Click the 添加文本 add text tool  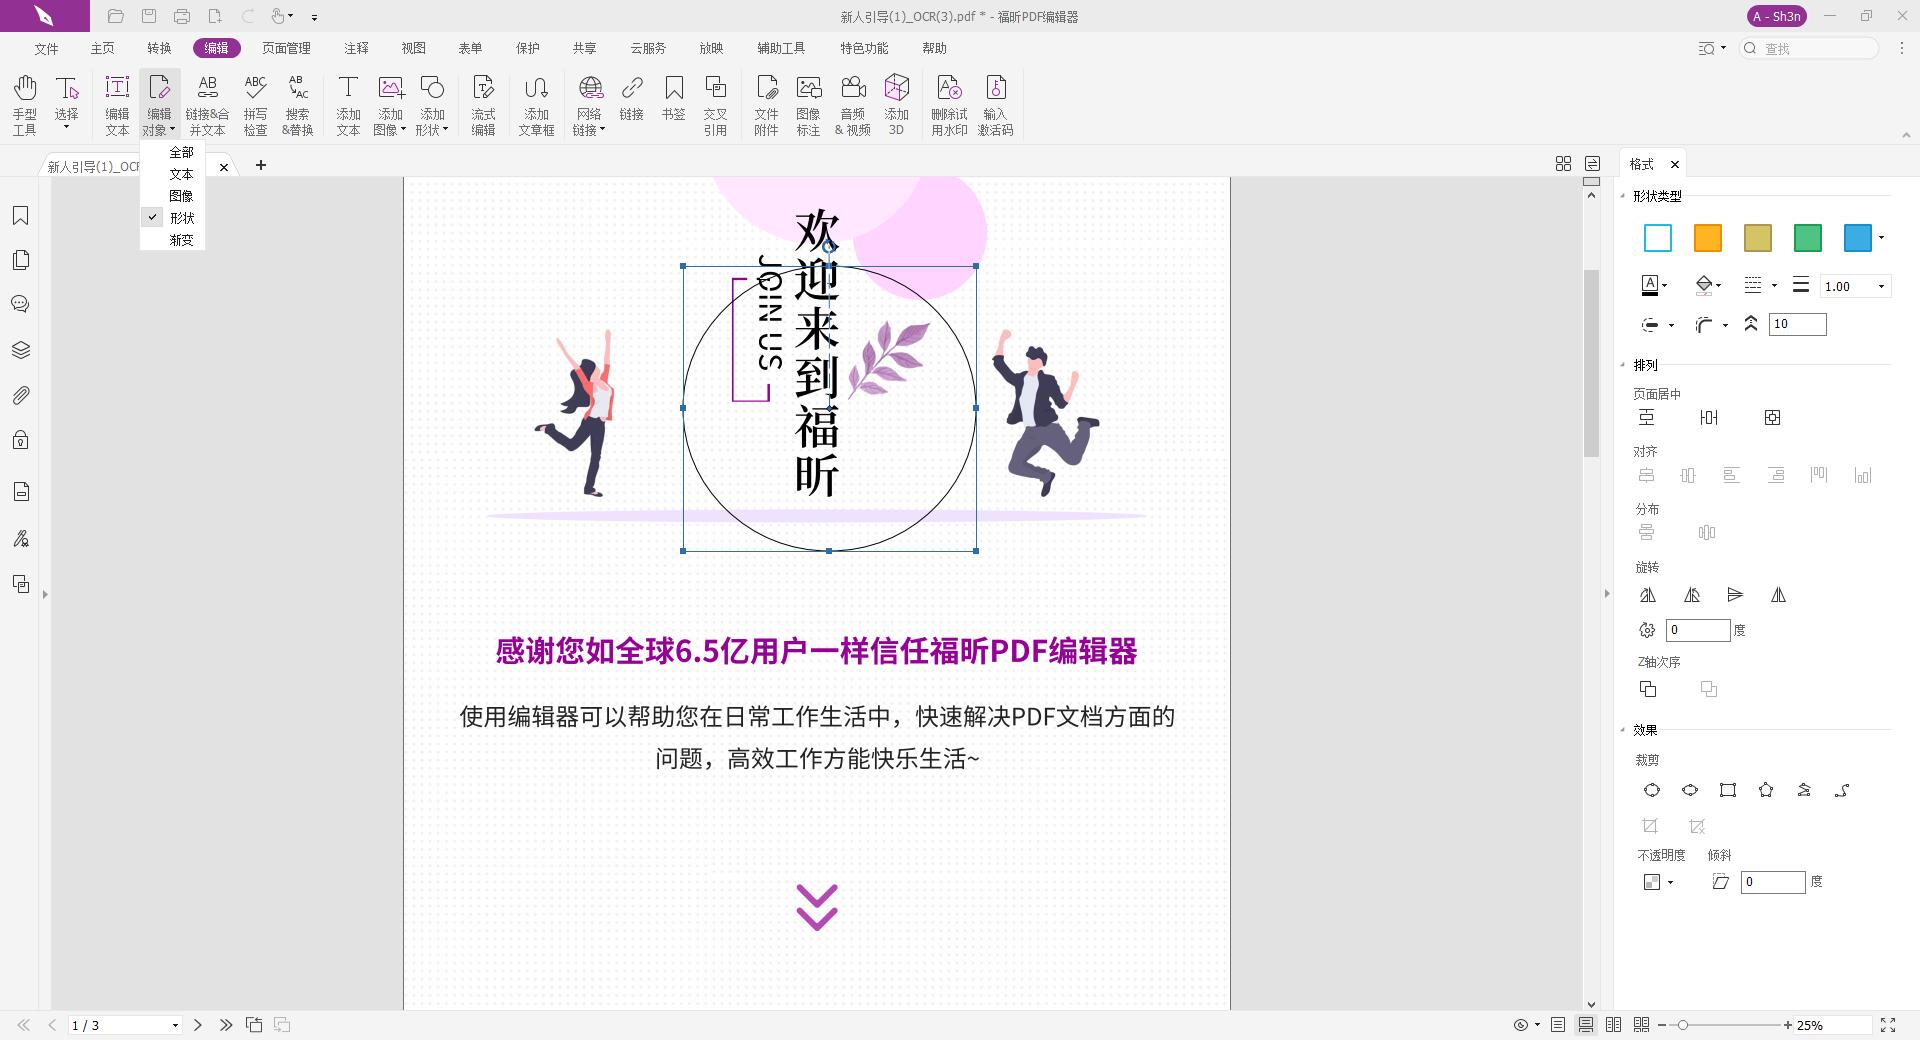click(x=347, y=104)
